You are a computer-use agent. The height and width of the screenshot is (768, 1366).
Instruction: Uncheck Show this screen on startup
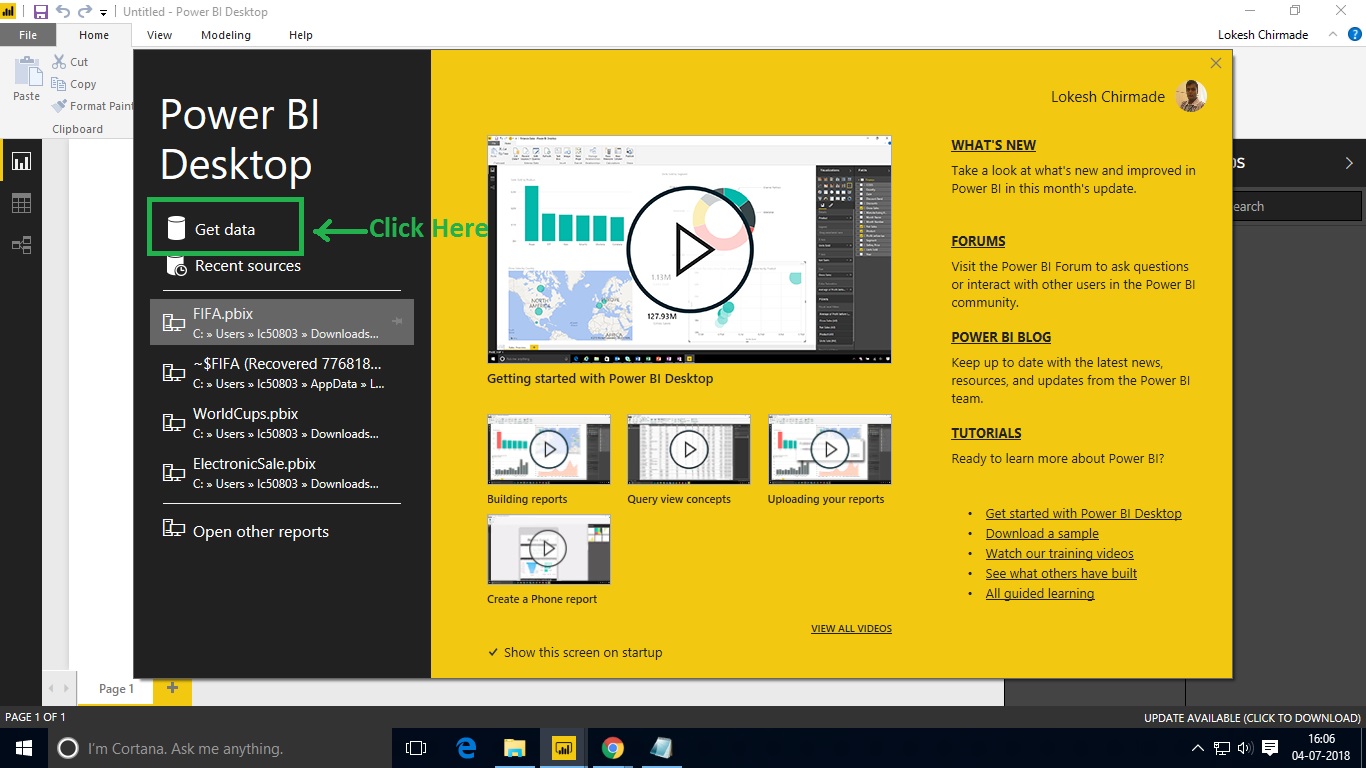(492, 652)
